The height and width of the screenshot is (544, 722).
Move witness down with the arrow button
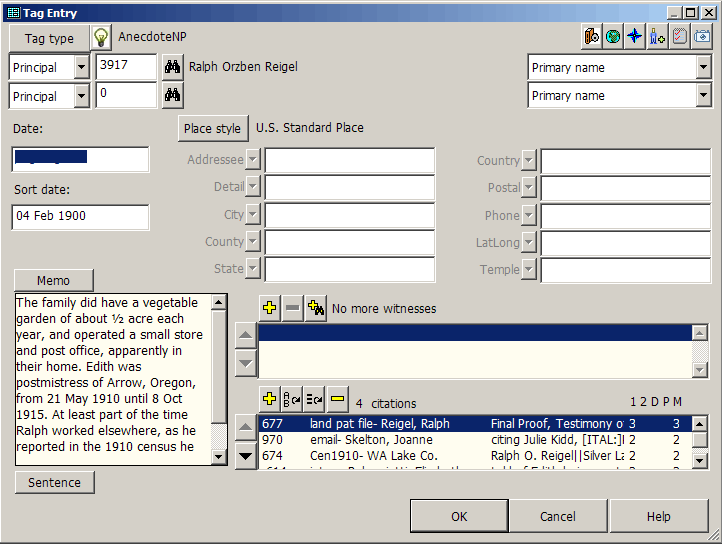[x=246, y=363]
